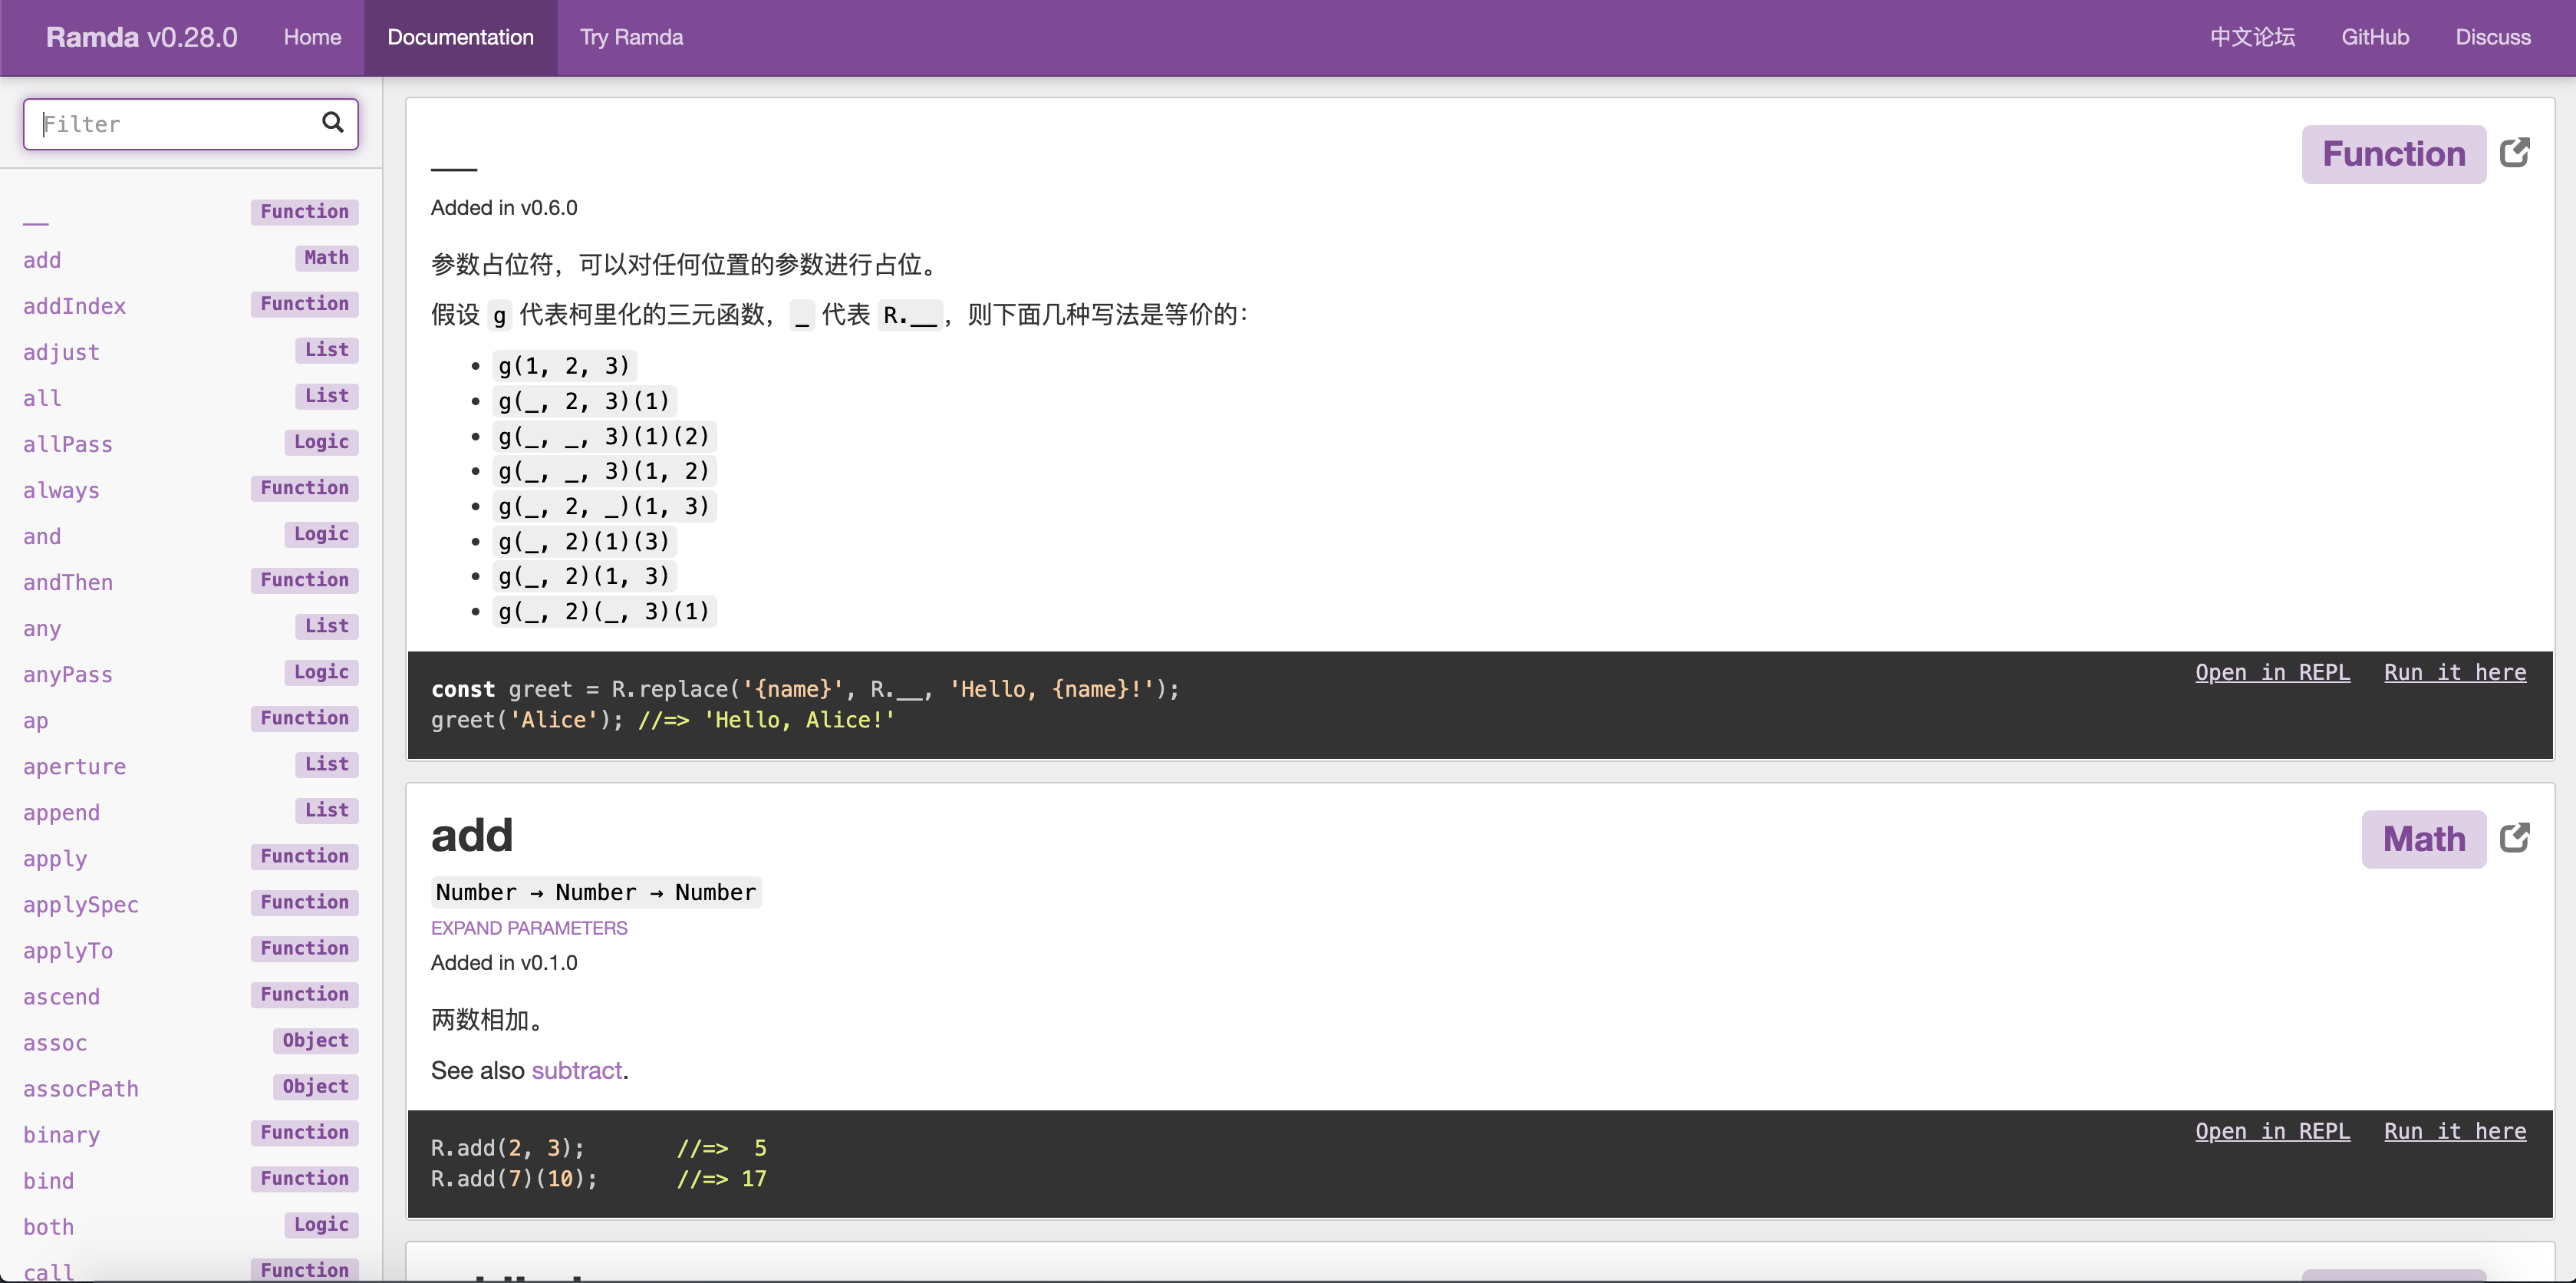Open the 中文论坛 forum link
Viewport: 2576px width, 1283px height.
click(x=2252, y=37)
